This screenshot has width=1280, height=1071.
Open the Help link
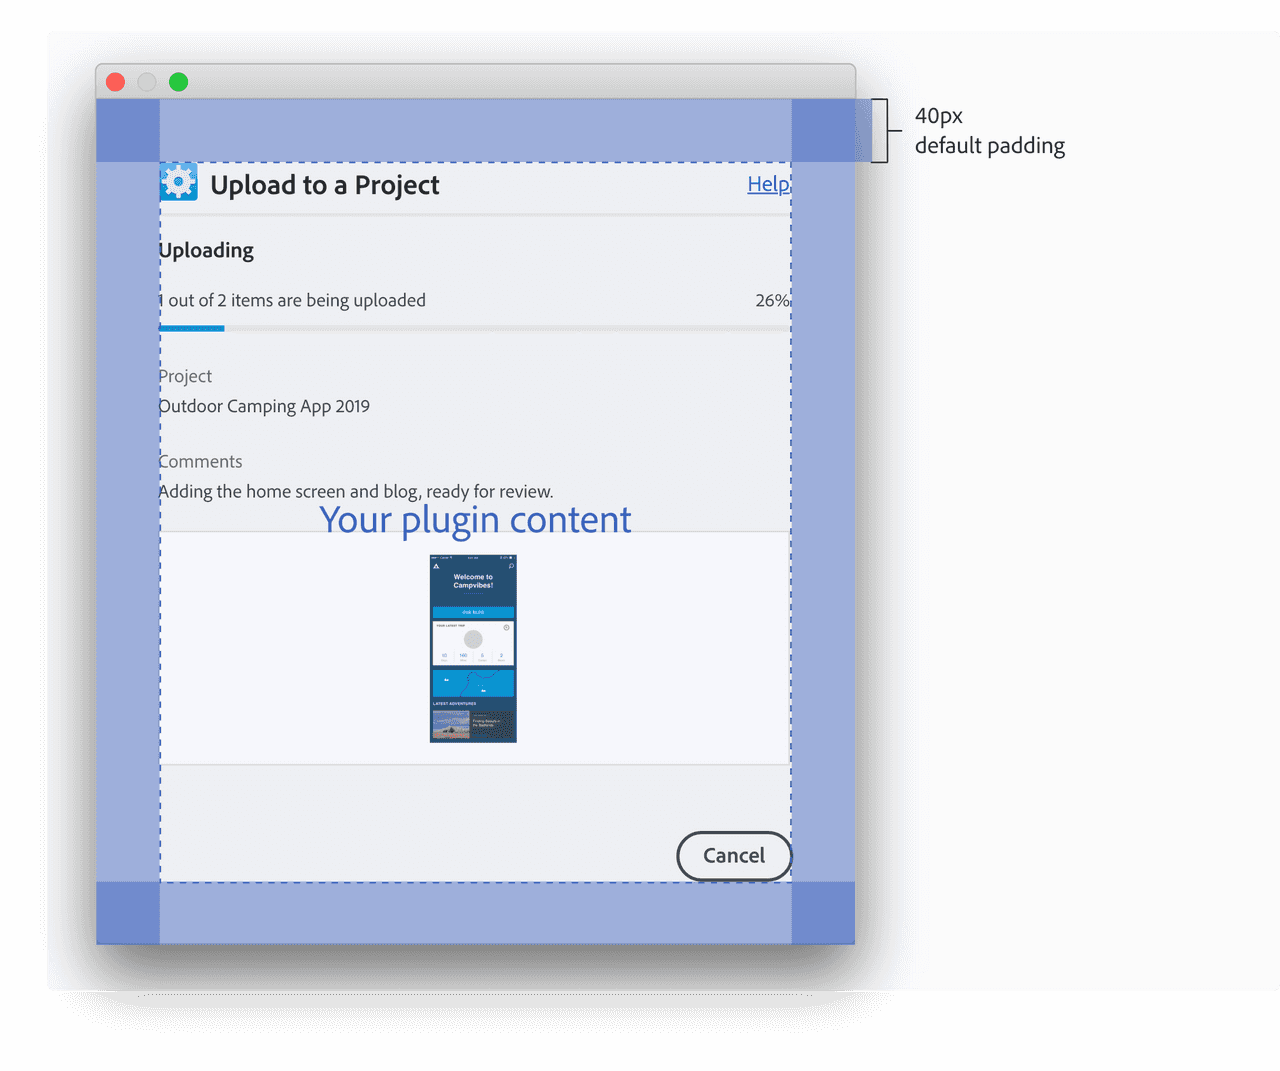tap(769, 184)
